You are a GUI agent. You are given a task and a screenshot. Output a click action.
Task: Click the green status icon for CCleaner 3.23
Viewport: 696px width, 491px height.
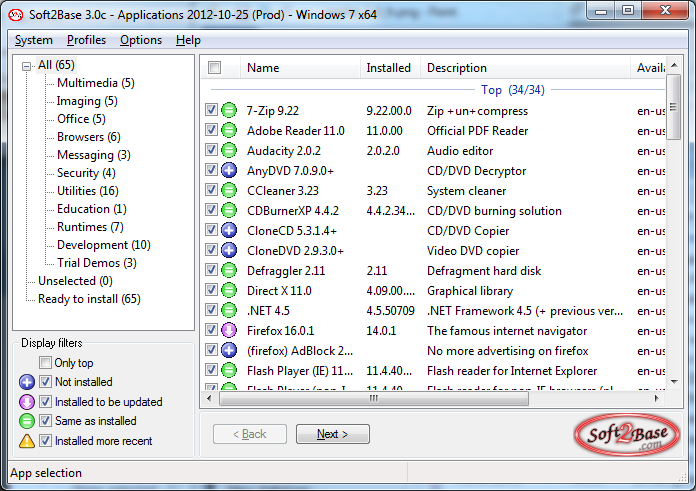coord(229,190)
